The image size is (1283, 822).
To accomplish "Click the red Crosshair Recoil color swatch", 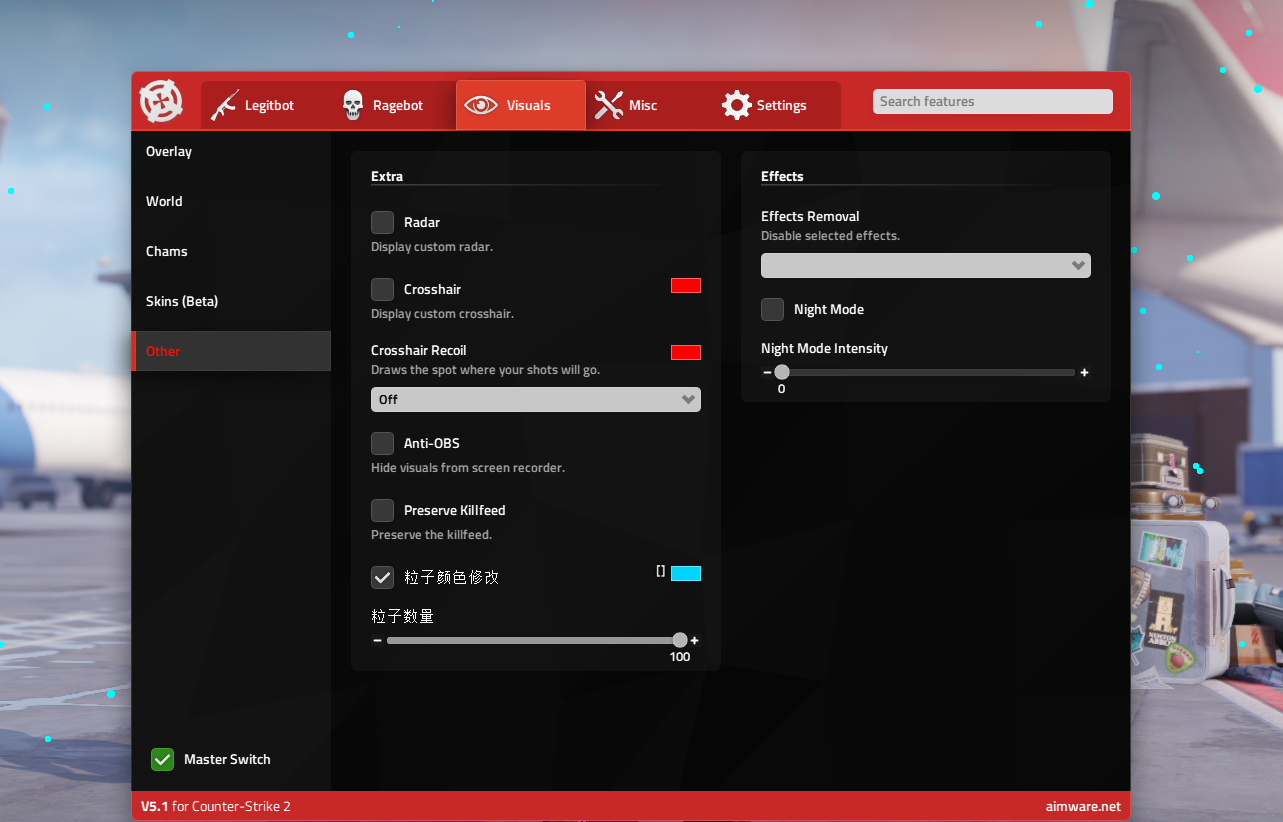I will click(x=686, y=352).
